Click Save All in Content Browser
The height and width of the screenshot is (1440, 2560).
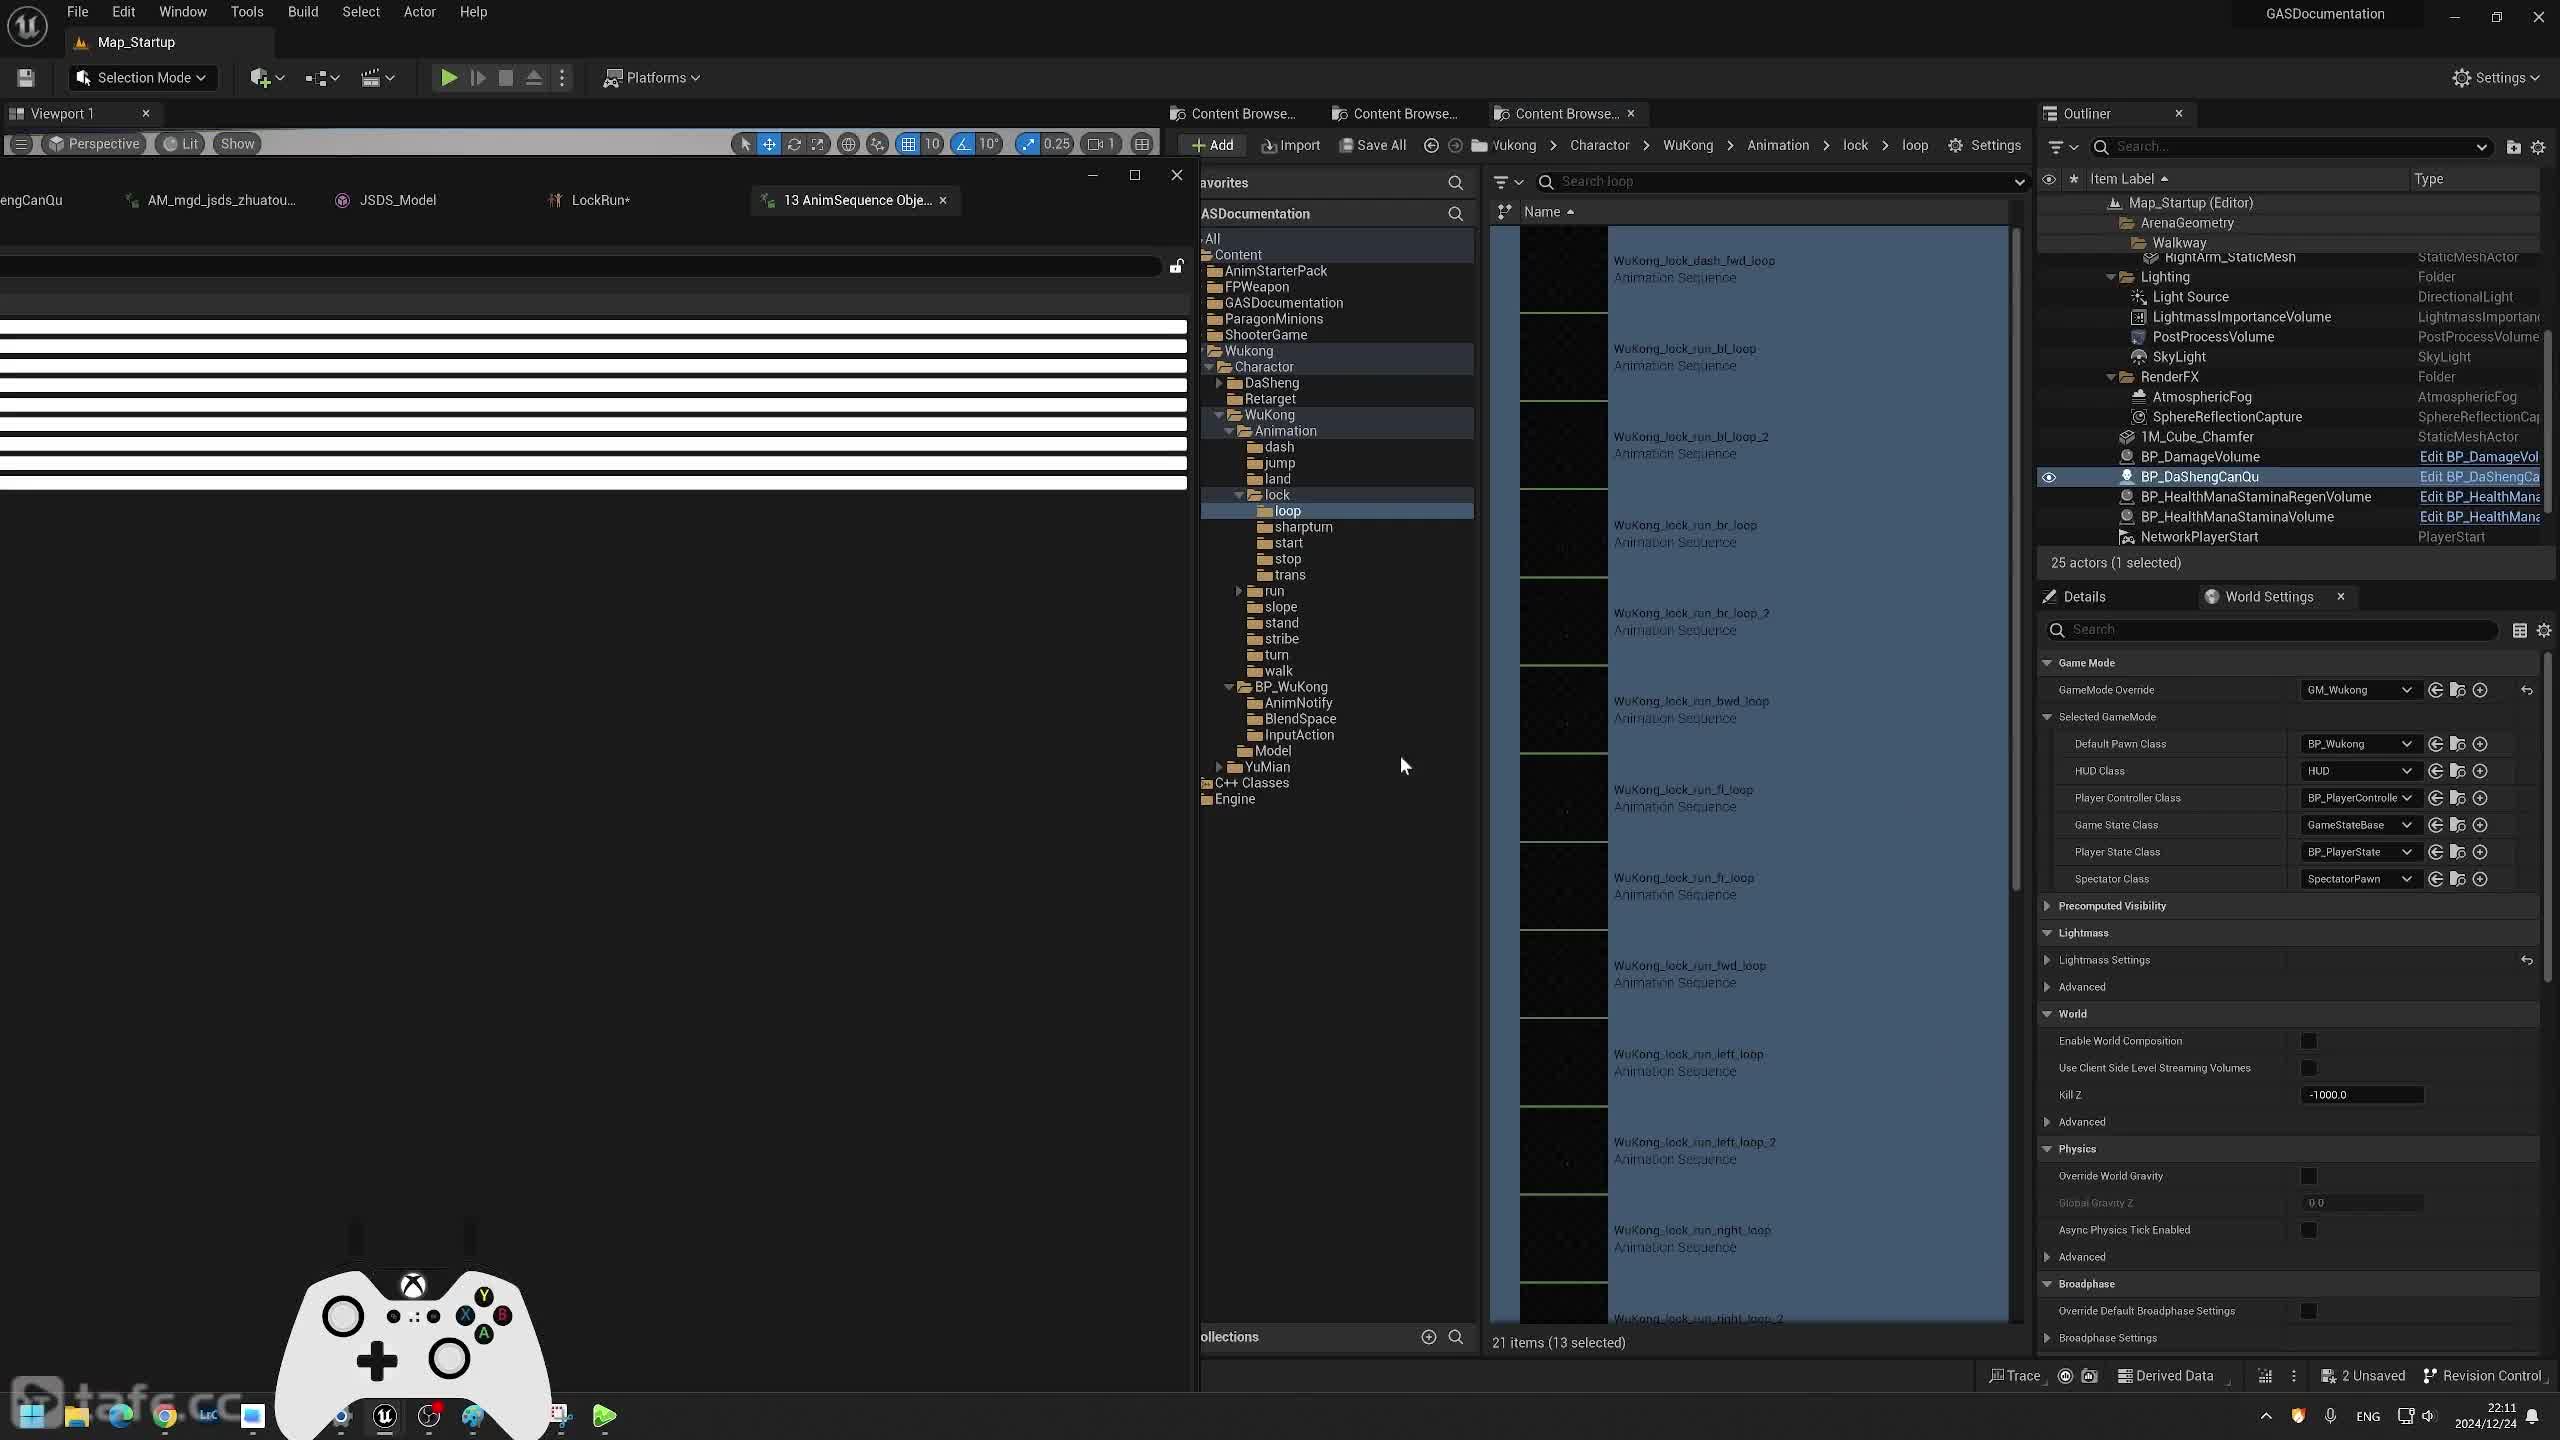[1373, 145]
